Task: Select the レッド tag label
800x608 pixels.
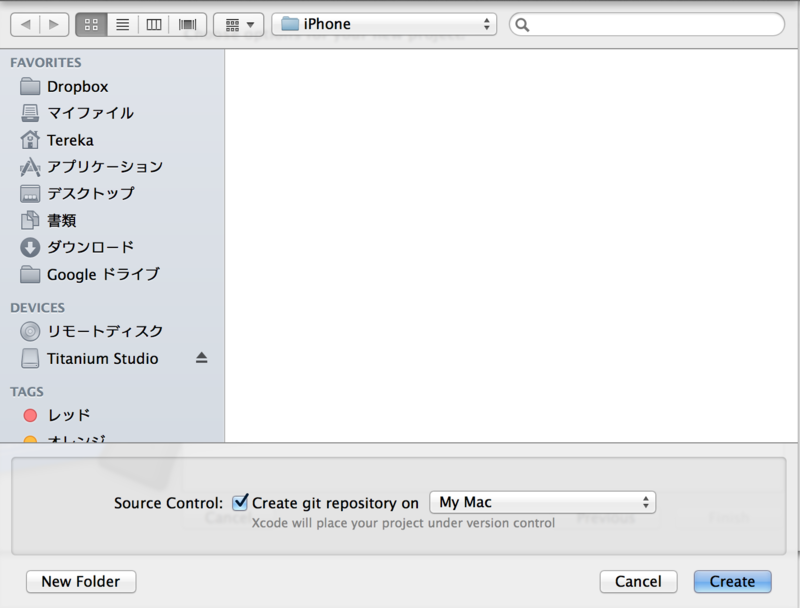Action: (x=69, y=415)
